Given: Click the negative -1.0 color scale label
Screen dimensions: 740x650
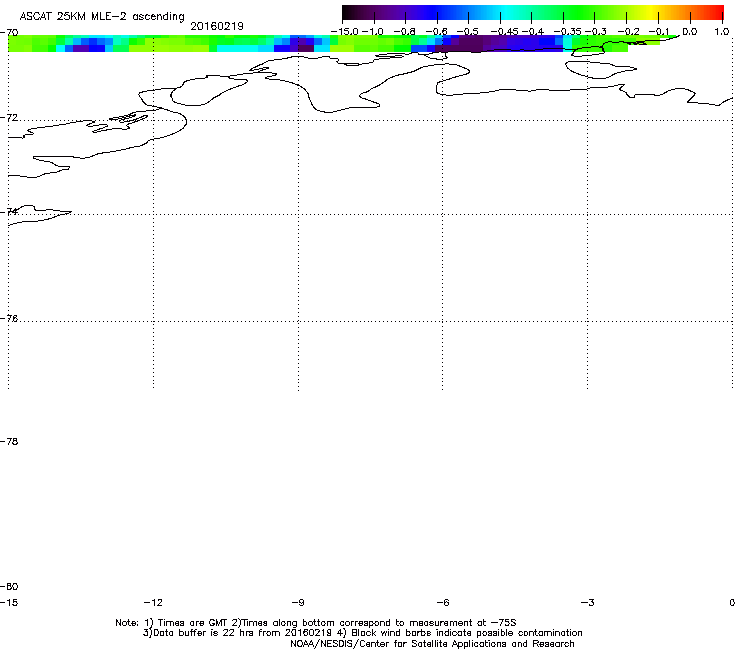Looking at the screenshot, I should [x=373, y=32].
